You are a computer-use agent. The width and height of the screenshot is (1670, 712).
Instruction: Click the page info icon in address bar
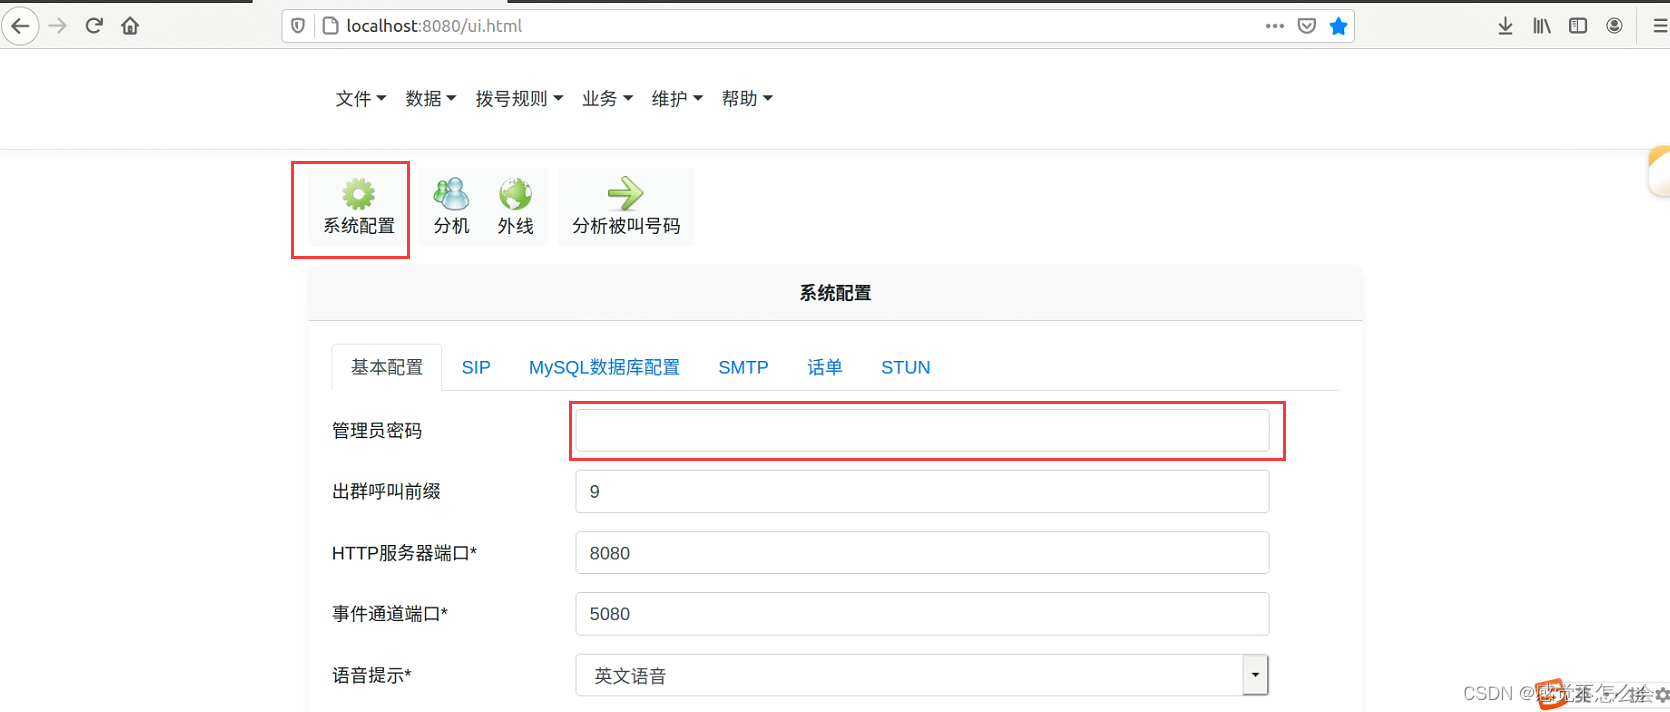(x=330, y=26)
